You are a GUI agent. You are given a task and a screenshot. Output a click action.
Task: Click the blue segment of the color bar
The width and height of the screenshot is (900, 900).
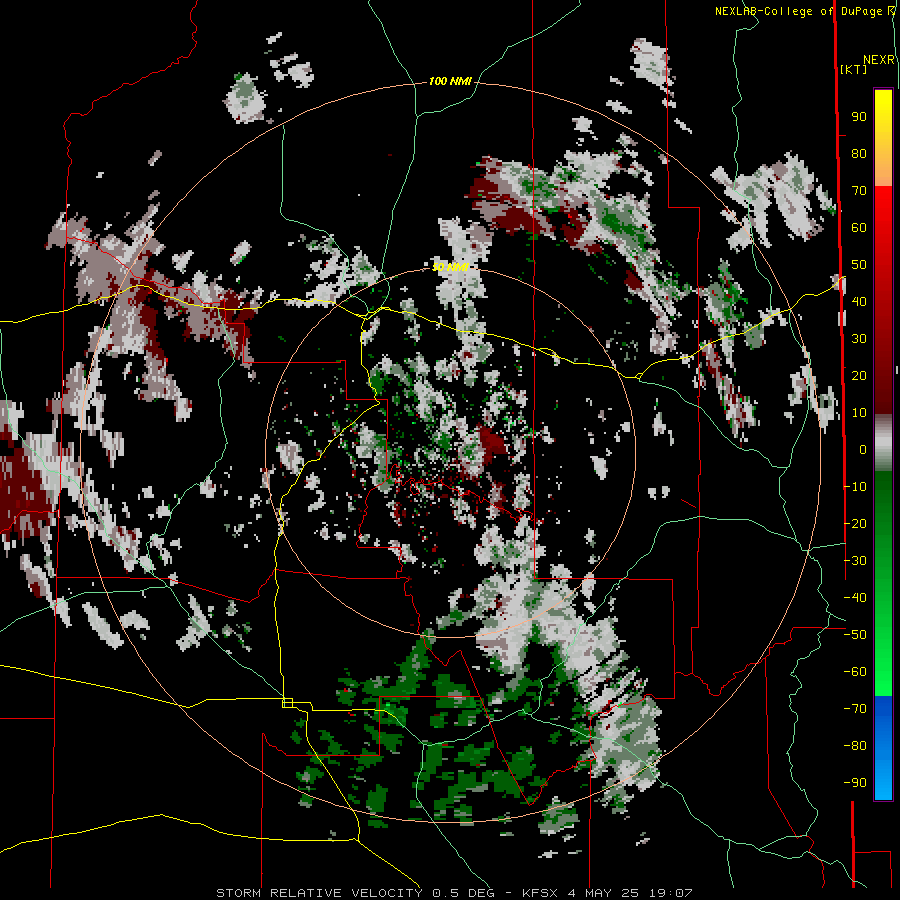point(883,747)
